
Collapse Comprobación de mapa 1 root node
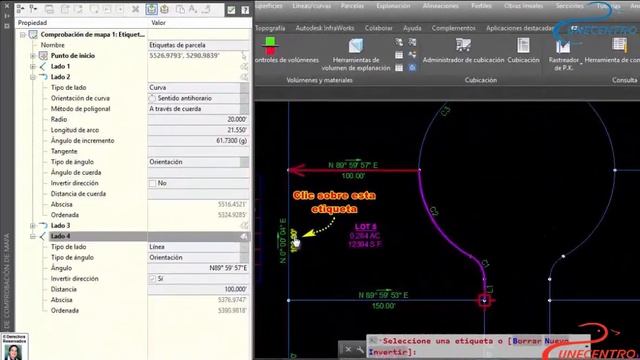tap(23, 35)
